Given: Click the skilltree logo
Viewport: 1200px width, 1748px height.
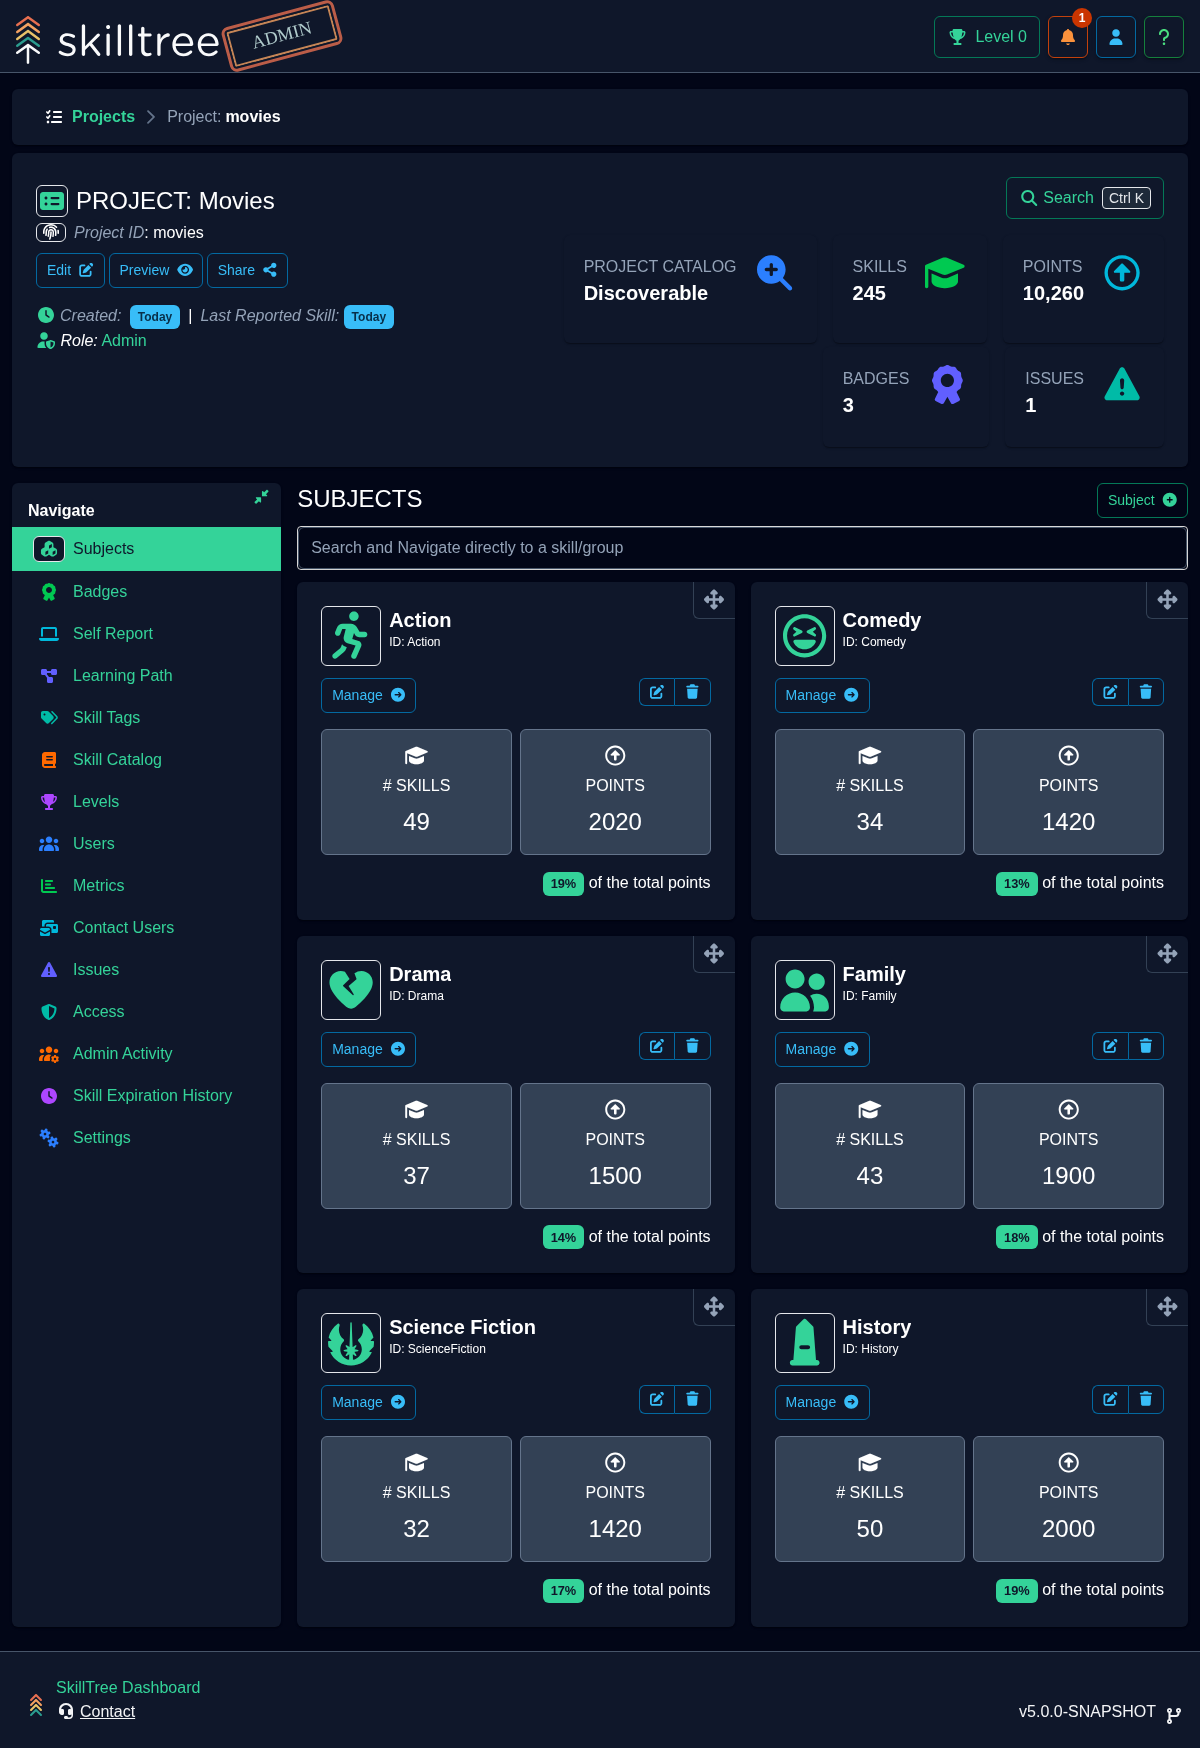Looking at the screenshot, I should [x=118, y=40].
